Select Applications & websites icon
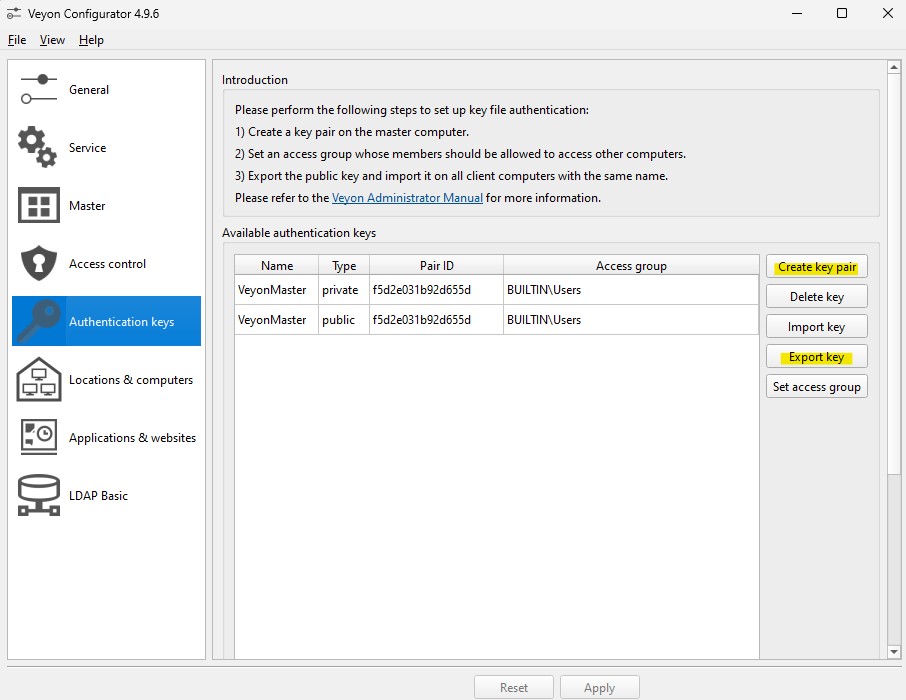Viewport: 906px width, 700px height. pos(39,437)
